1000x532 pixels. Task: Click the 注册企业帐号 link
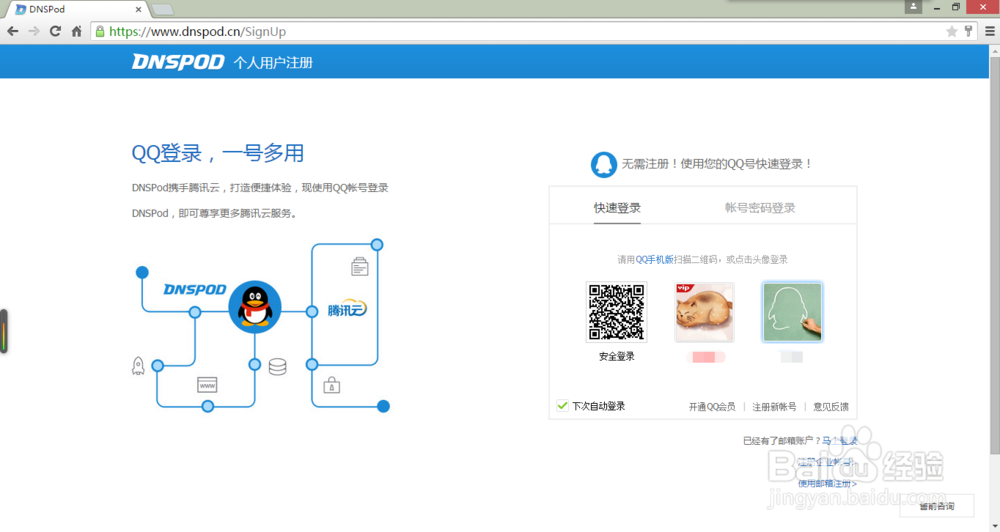pyautogui.click(x=827, y=462)
